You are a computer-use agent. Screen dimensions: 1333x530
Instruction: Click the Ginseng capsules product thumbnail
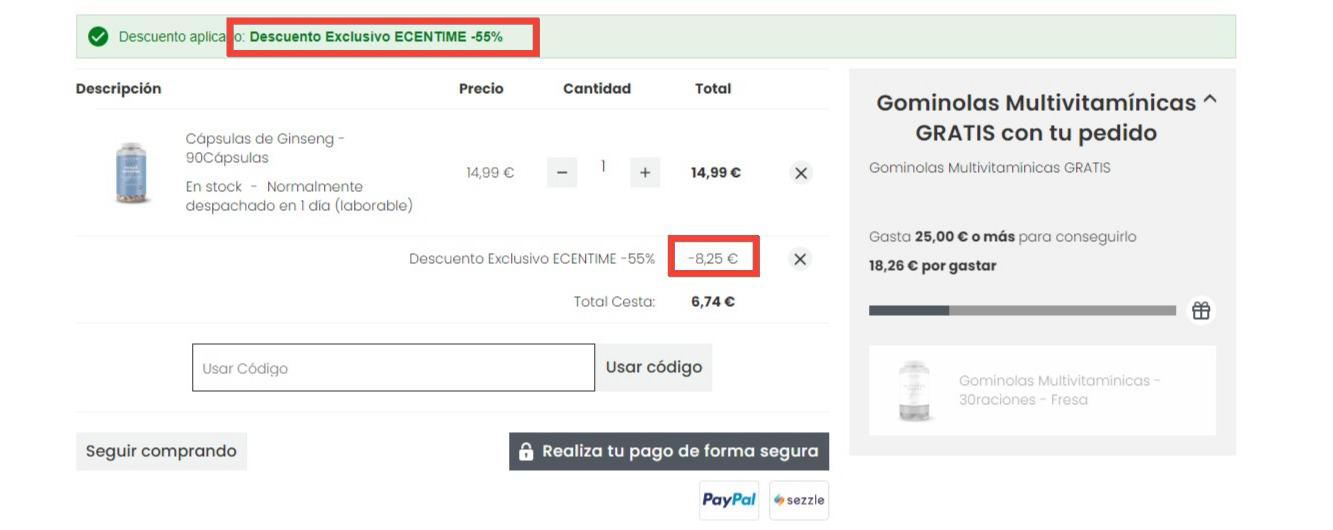(x=133, y=173)
